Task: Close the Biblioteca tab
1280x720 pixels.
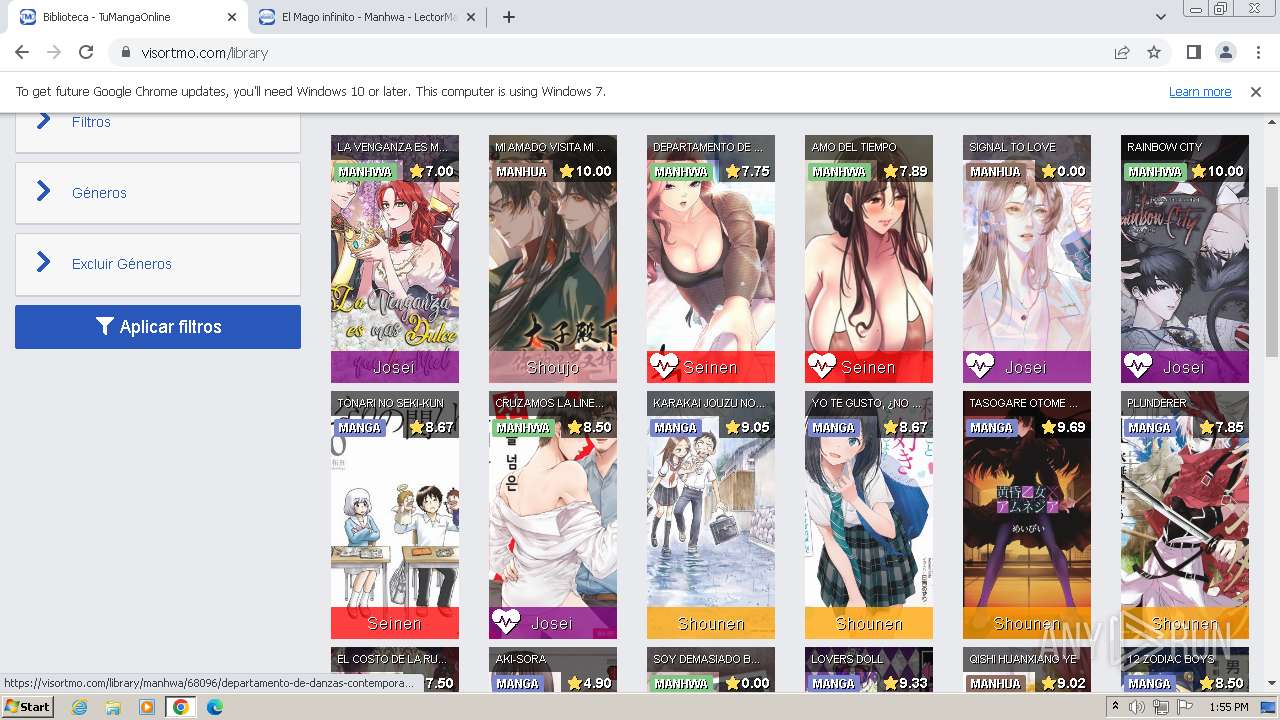Action: click(x=232, y=17)
